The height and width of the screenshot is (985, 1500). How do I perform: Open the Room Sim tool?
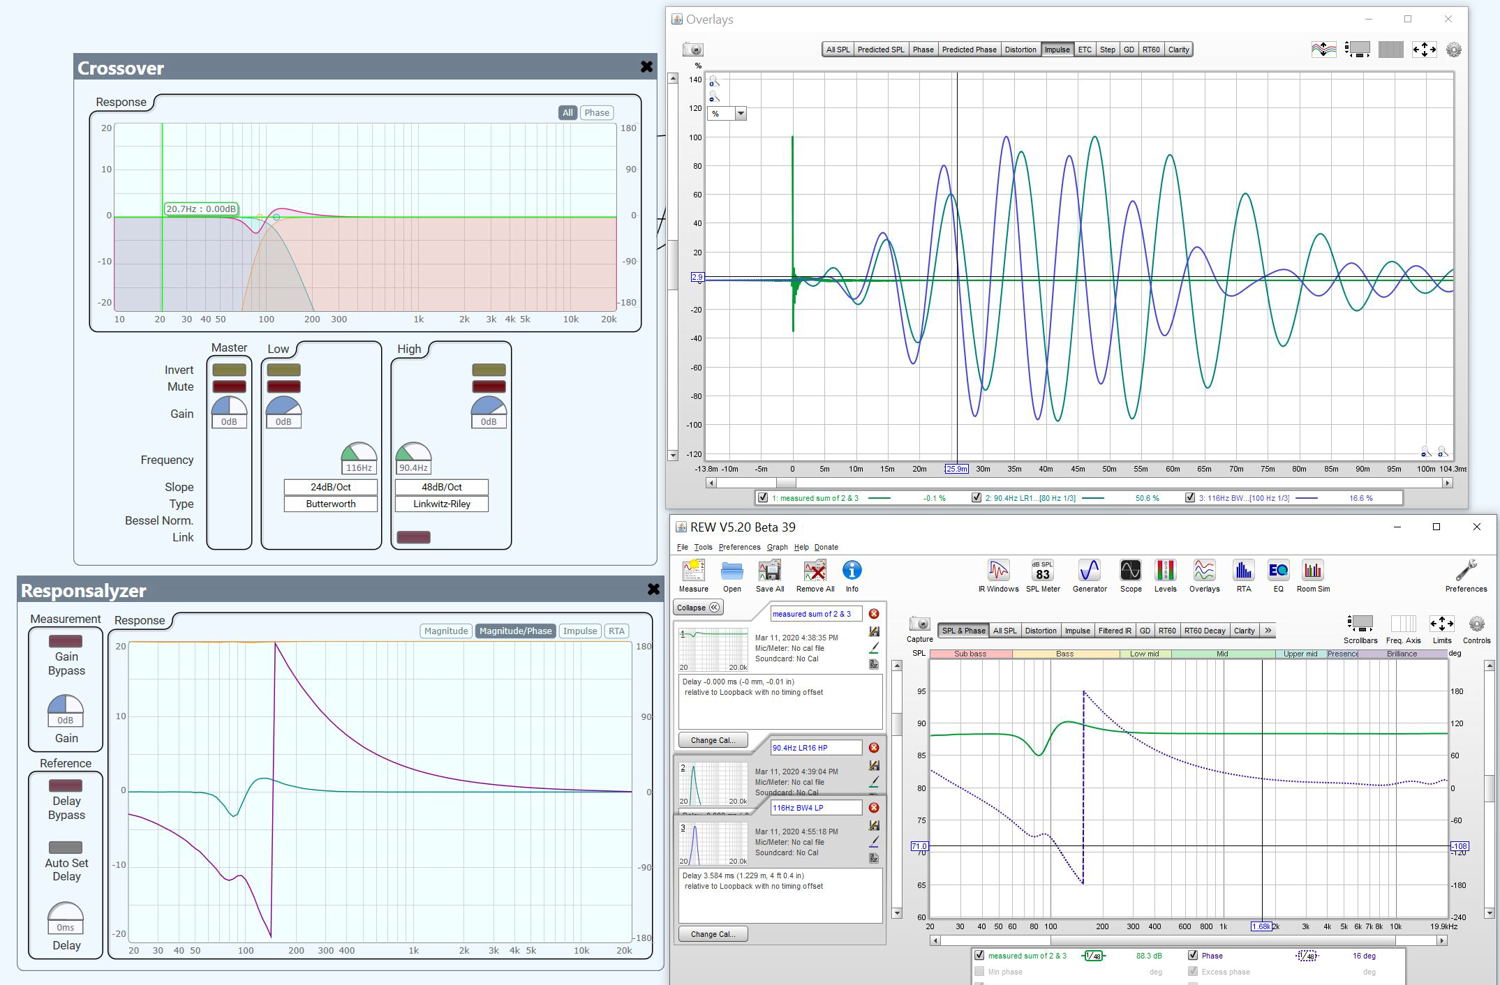point(1313,571)
